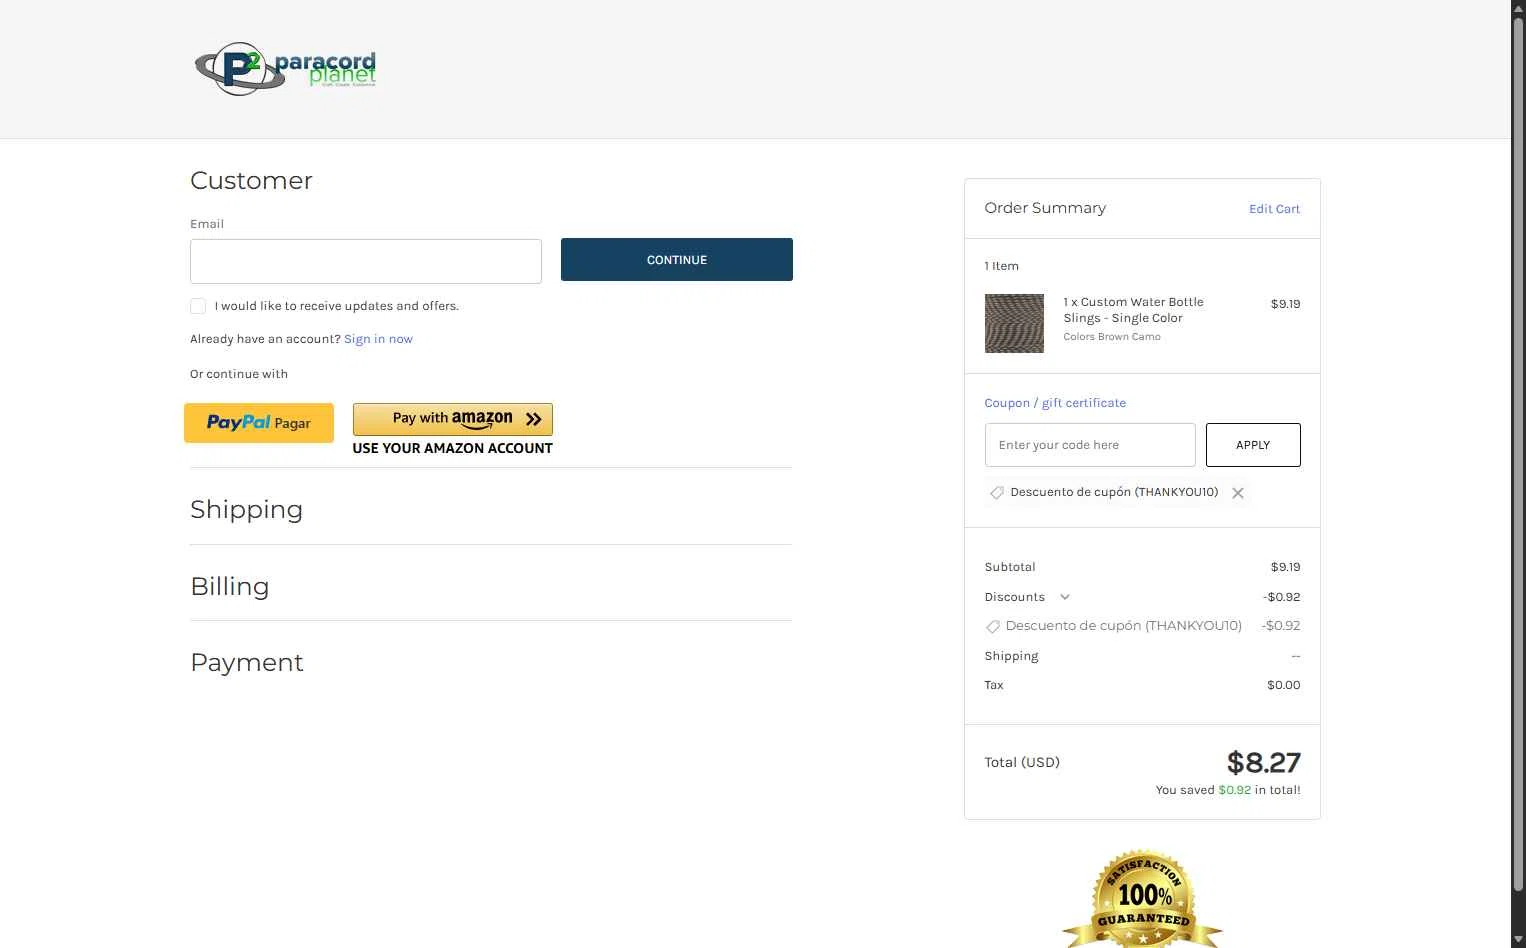1526x948 pixels.
Task: Focus the Email input field
Action: (x=366, y=261)
